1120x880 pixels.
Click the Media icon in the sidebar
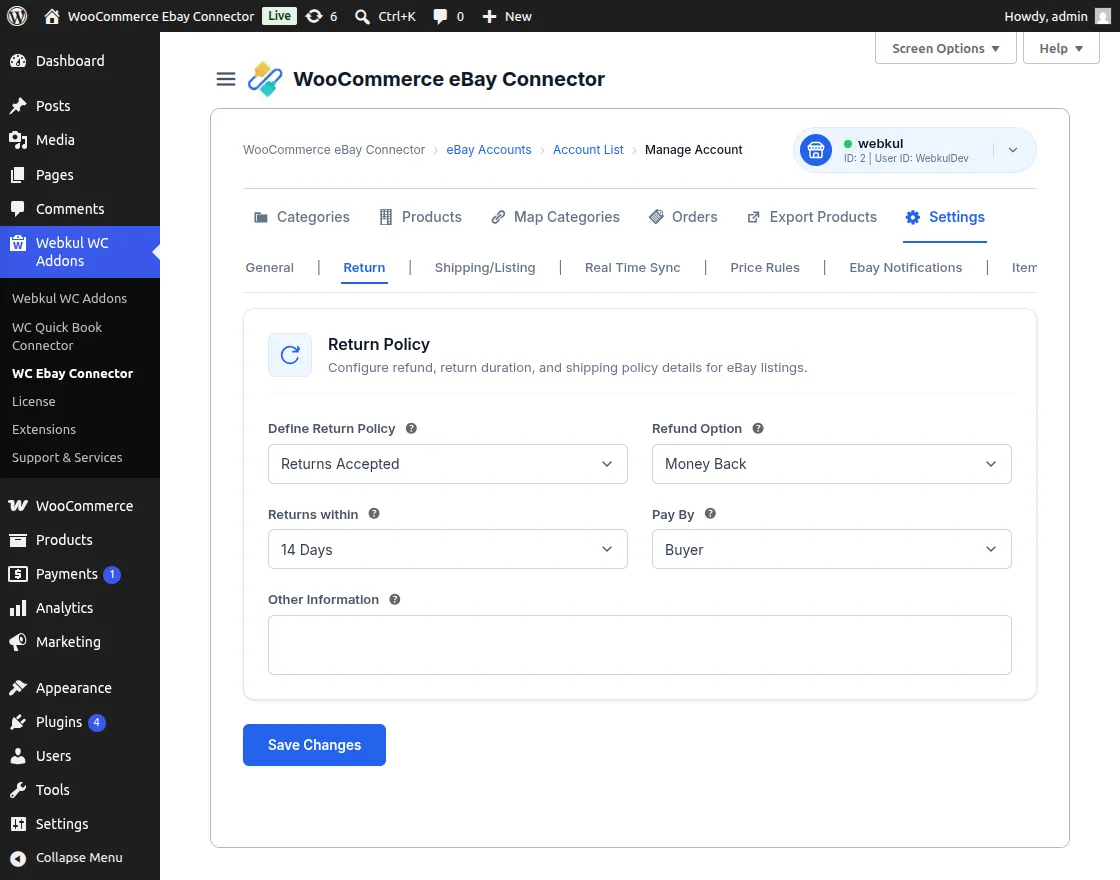(x=18, y=140)
